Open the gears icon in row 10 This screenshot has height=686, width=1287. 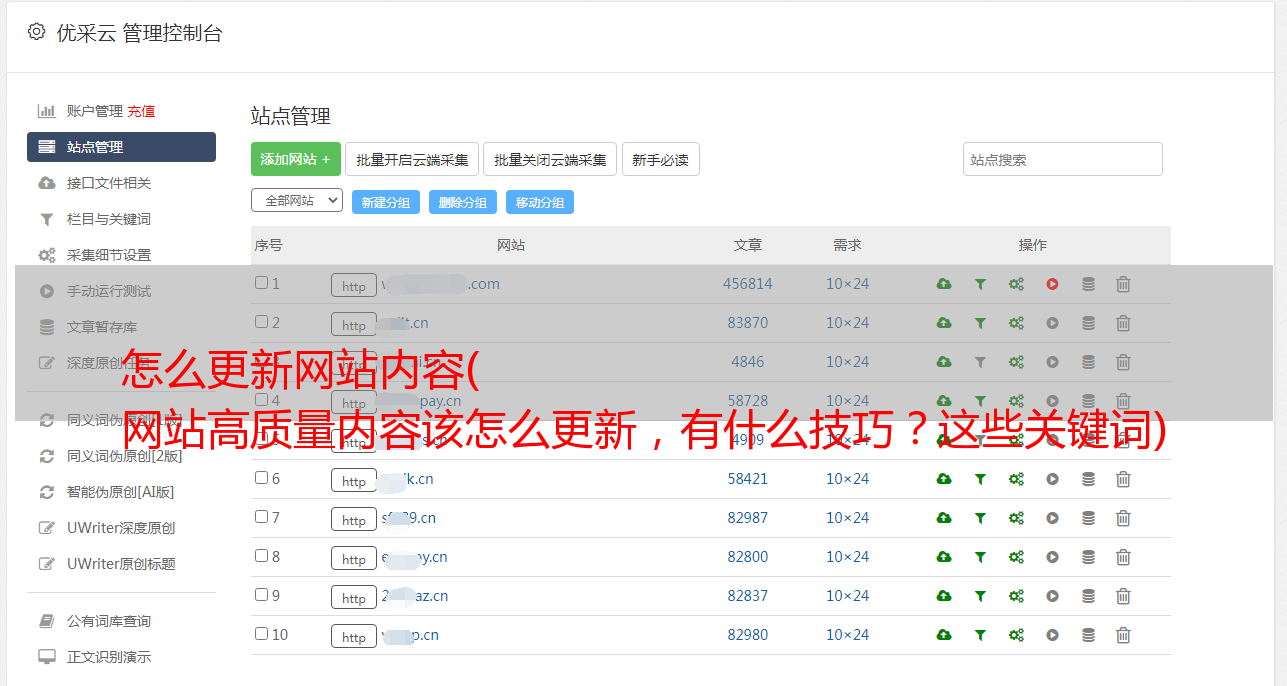[1016, 635]
